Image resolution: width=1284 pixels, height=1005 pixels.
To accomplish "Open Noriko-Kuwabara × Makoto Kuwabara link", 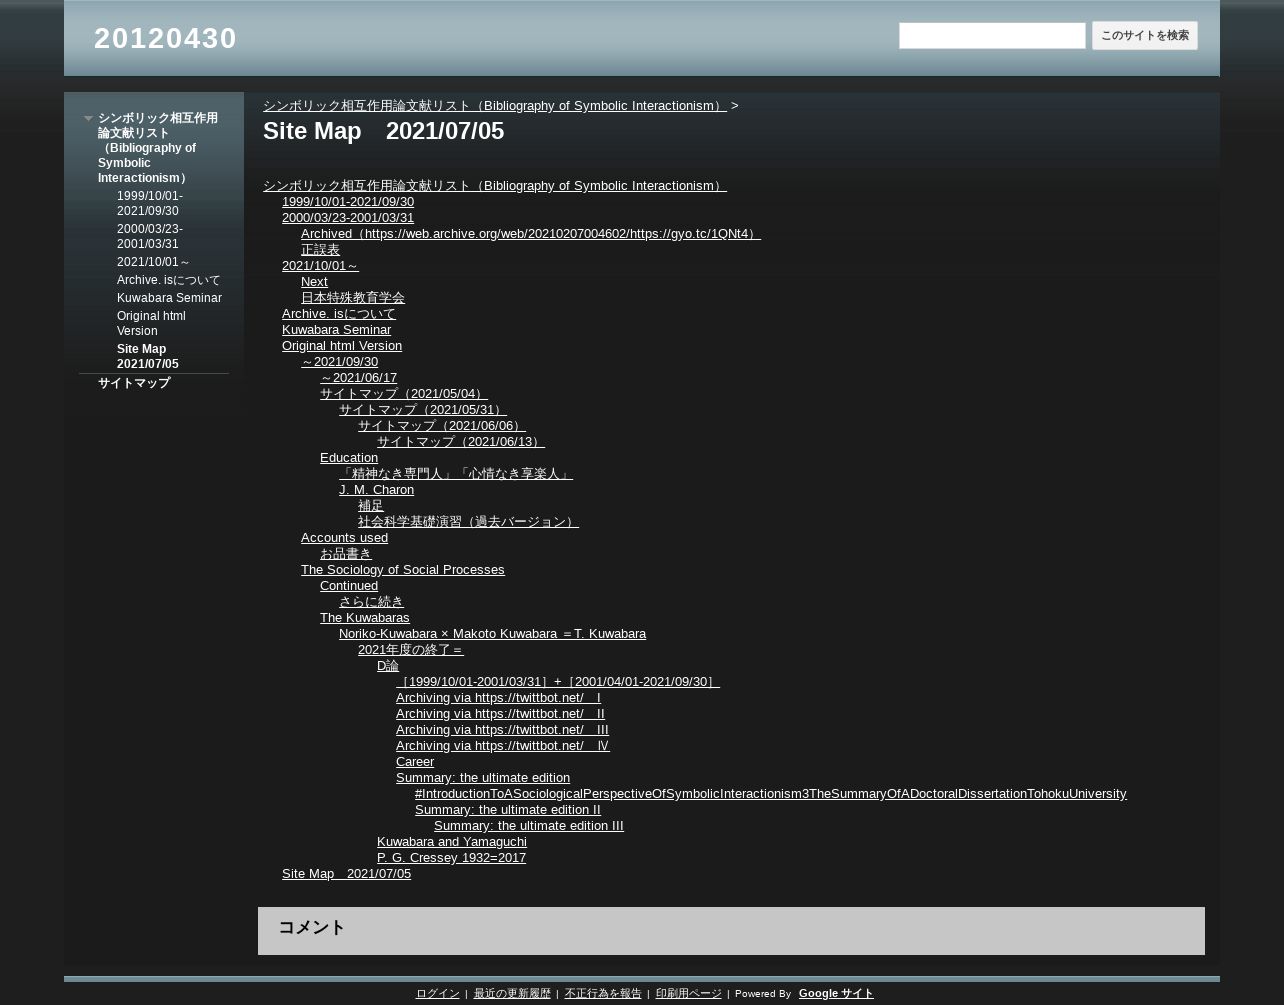I will 492,633.
